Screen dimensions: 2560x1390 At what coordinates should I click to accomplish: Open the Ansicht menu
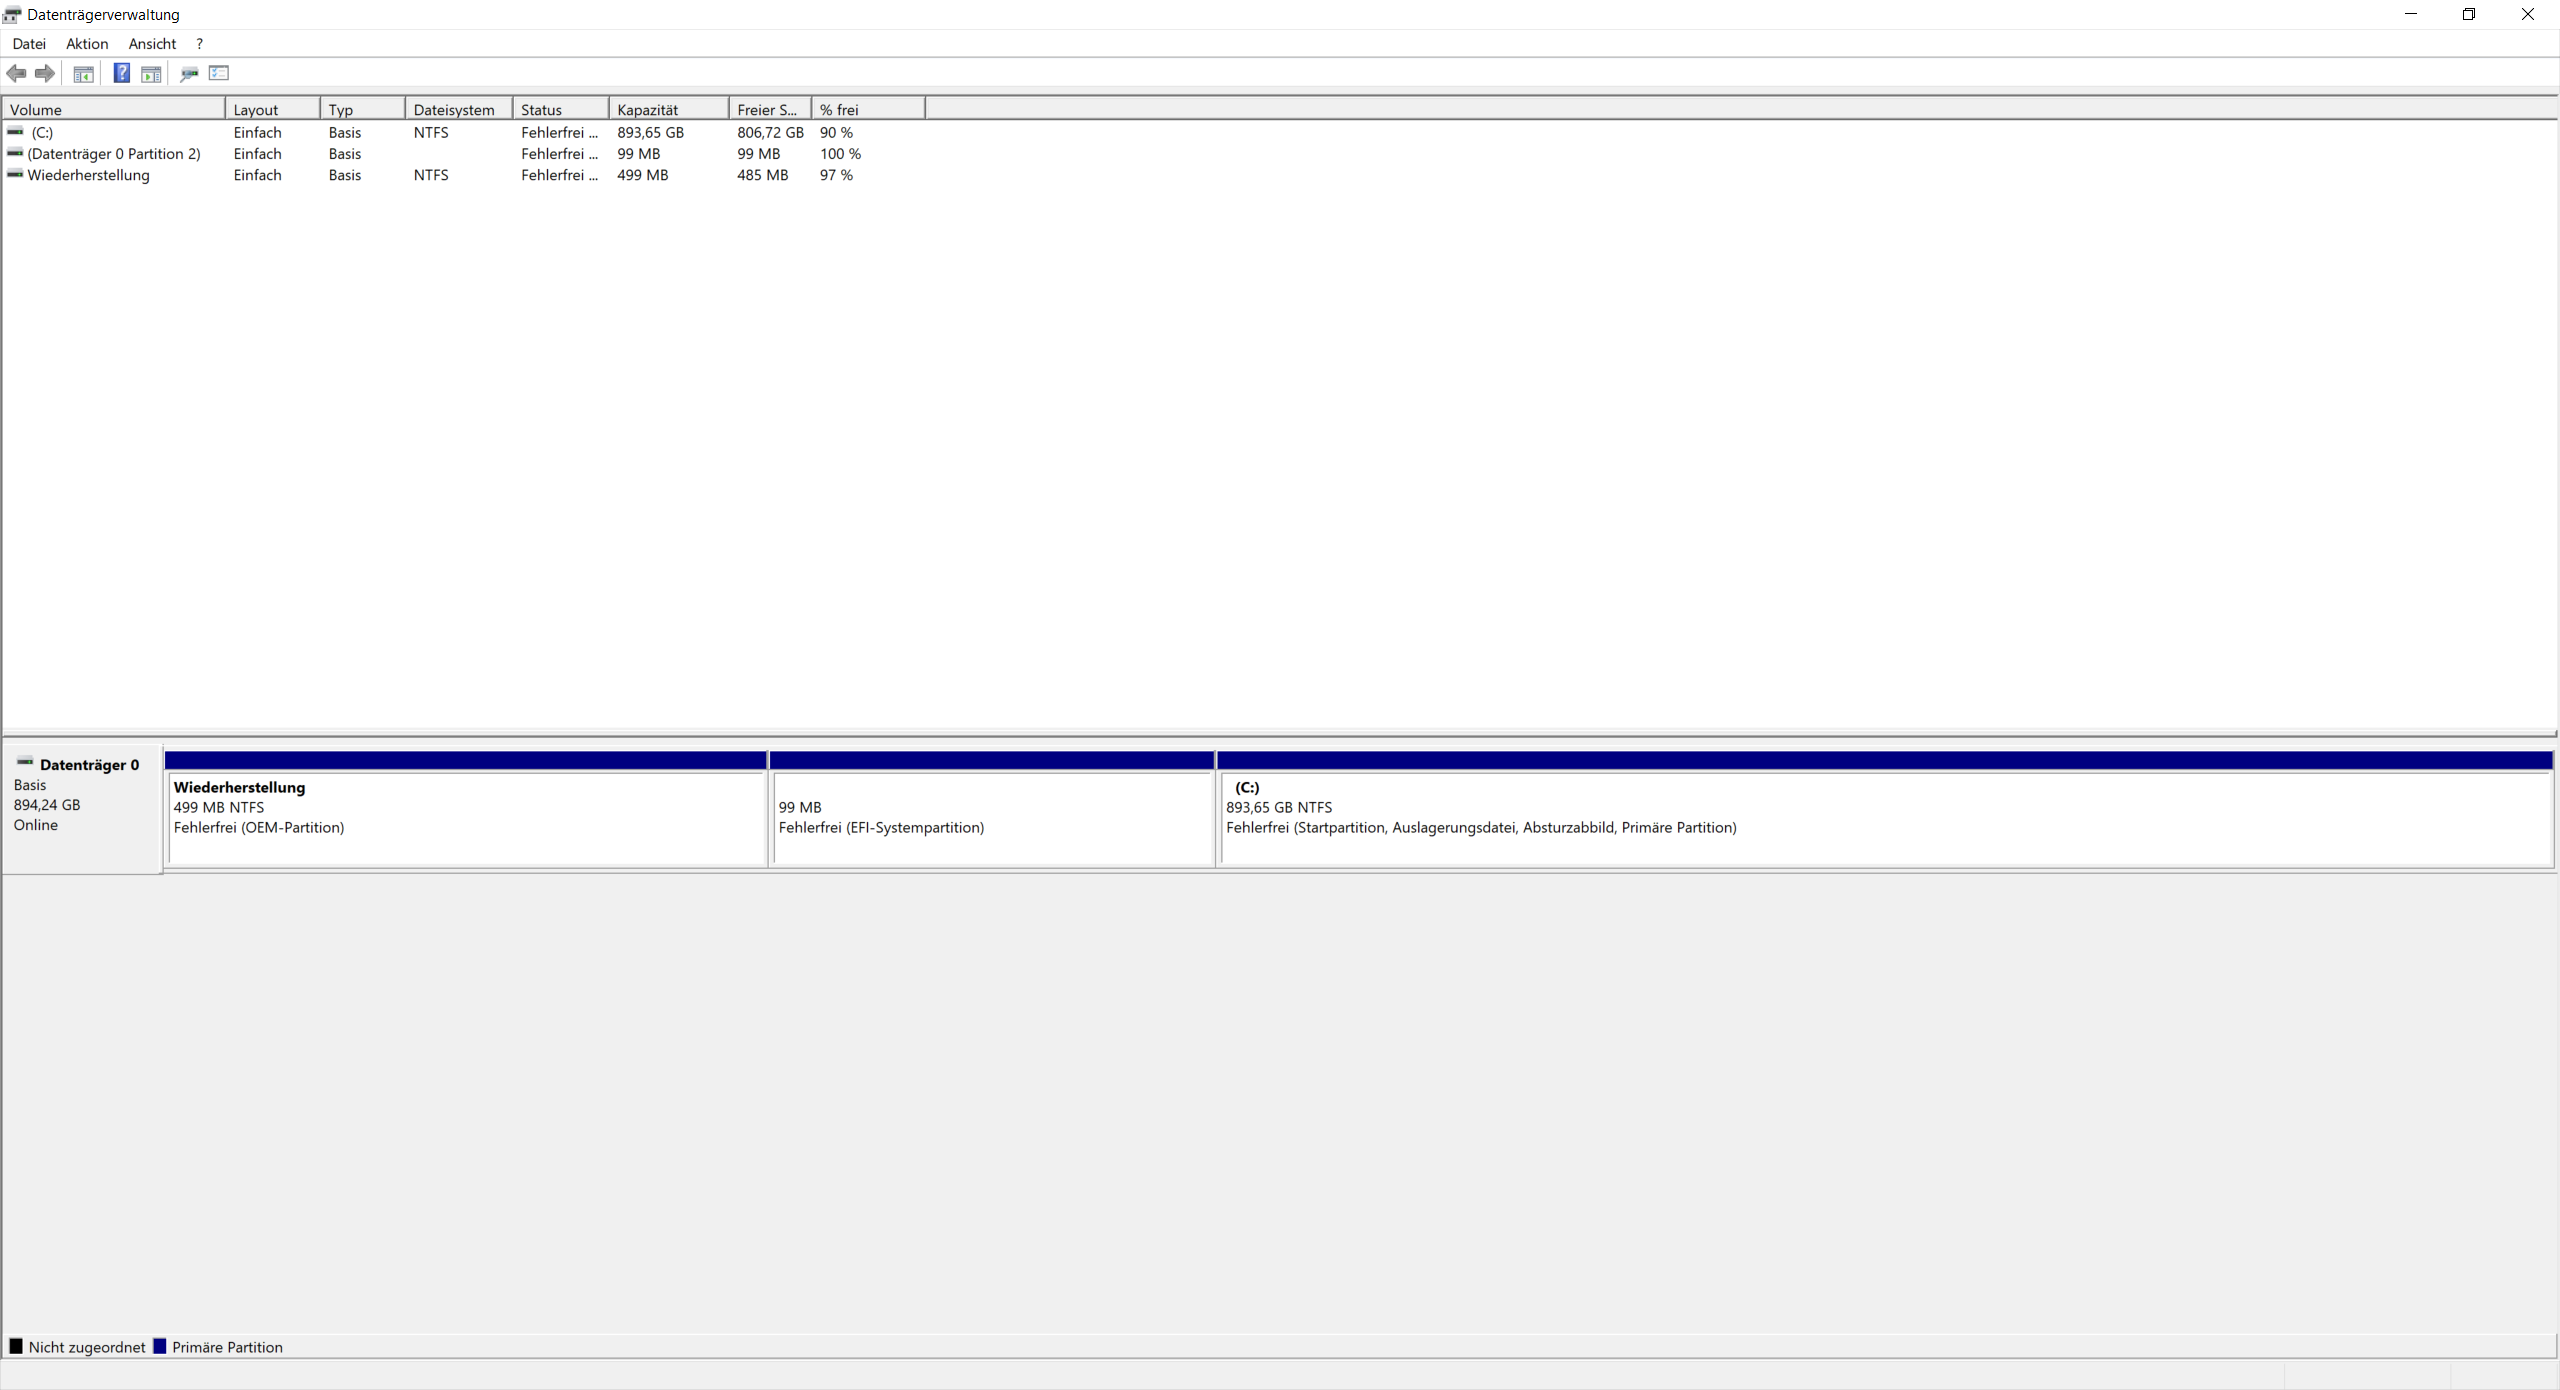[152, 44]
